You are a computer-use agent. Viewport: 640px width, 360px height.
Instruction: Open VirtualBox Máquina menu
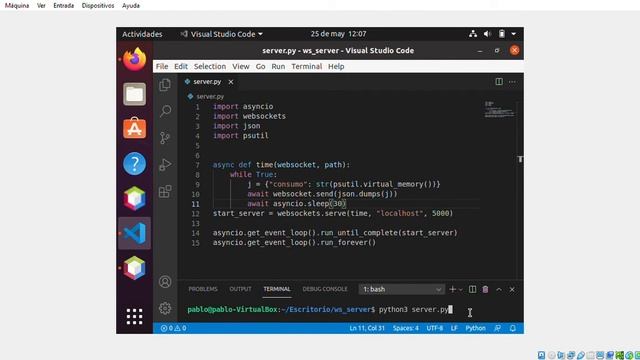click(x=17, y=6)
